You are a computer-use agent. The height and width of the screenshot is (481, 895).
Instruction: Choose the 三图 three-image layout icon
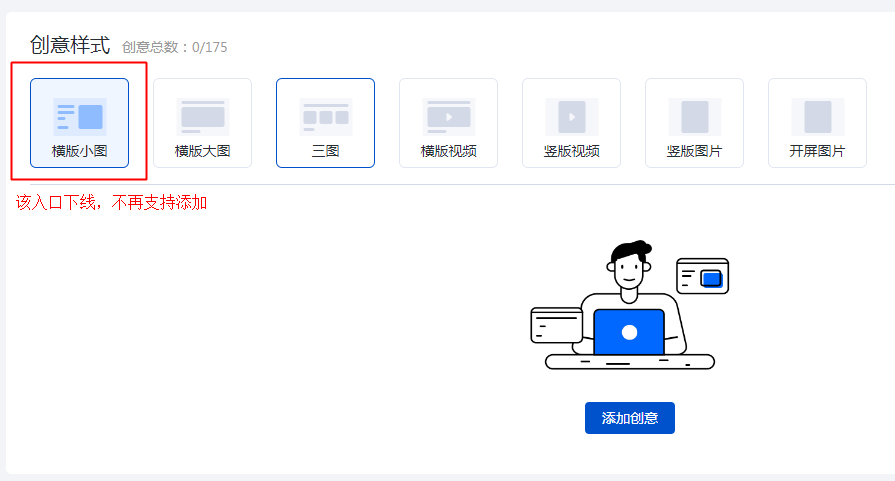coord(325,116)
